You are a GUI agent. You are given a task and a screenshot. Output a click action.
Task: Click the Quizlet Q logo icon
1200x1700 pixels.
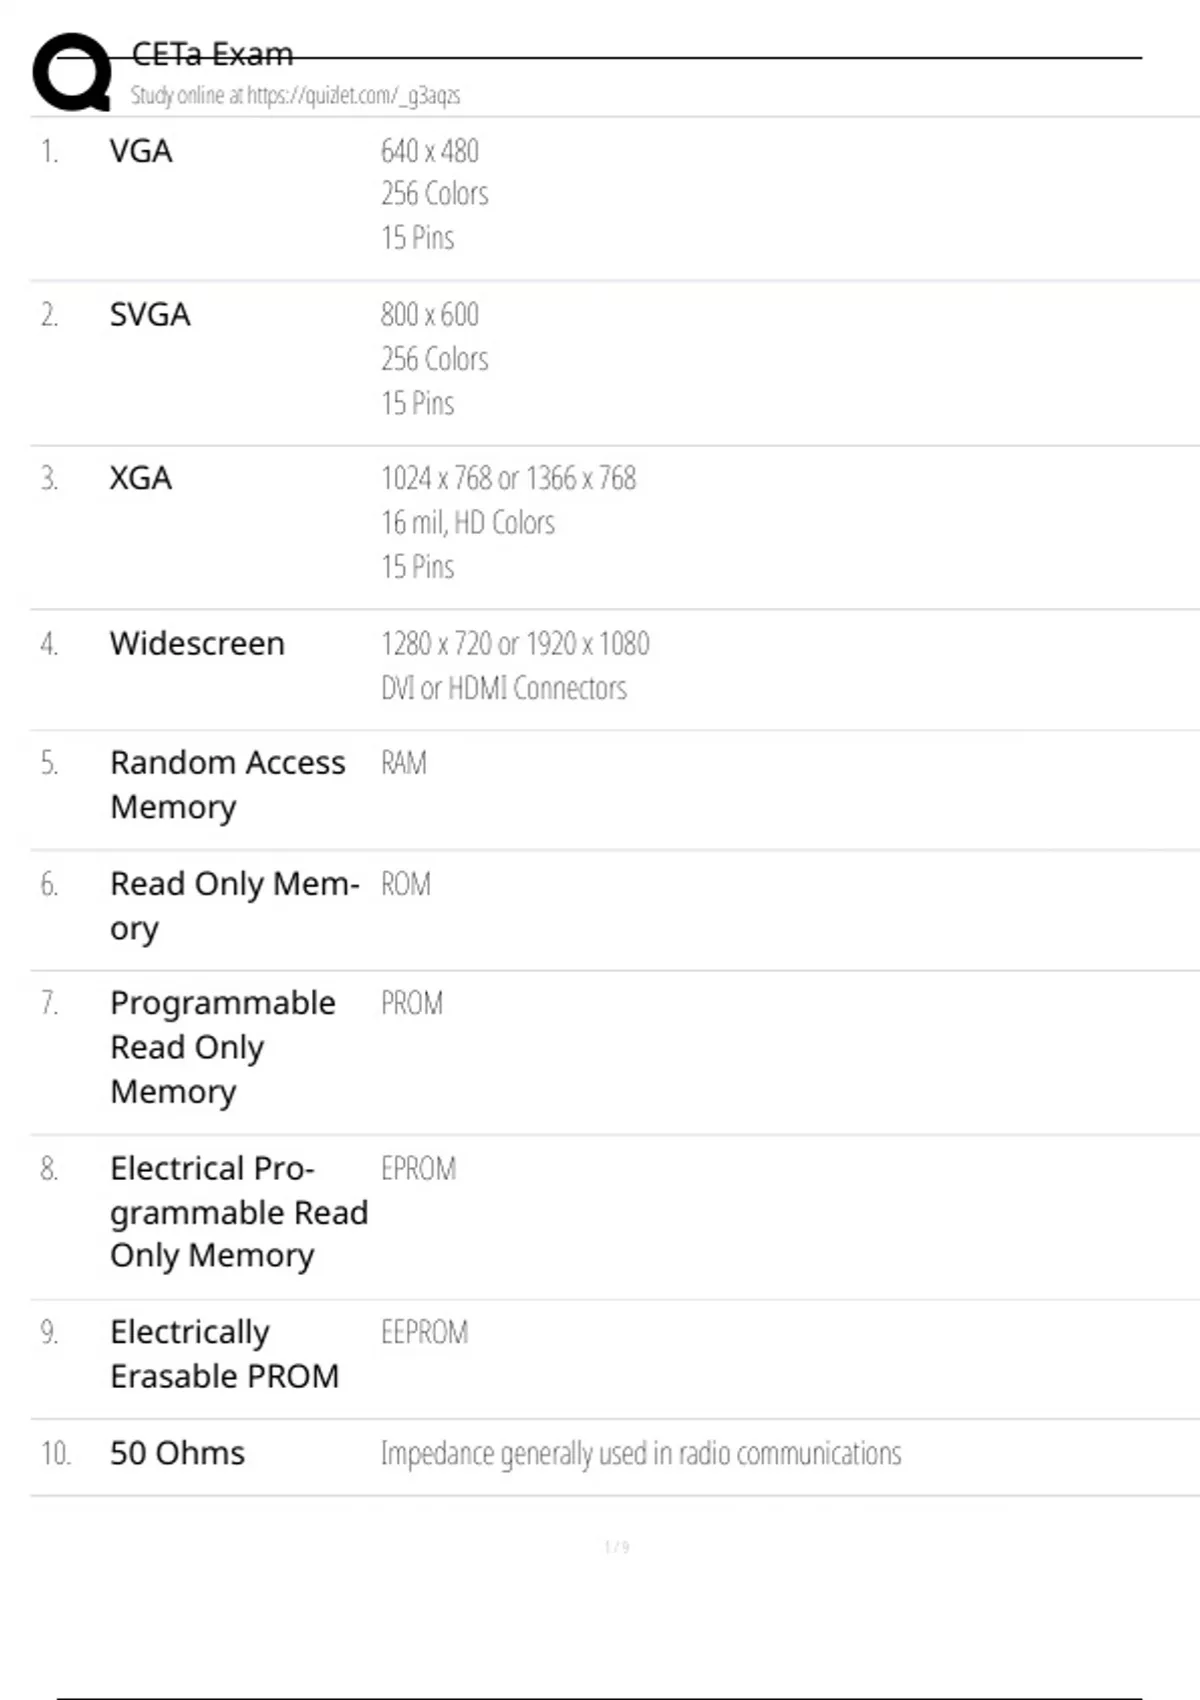(71, 72)
